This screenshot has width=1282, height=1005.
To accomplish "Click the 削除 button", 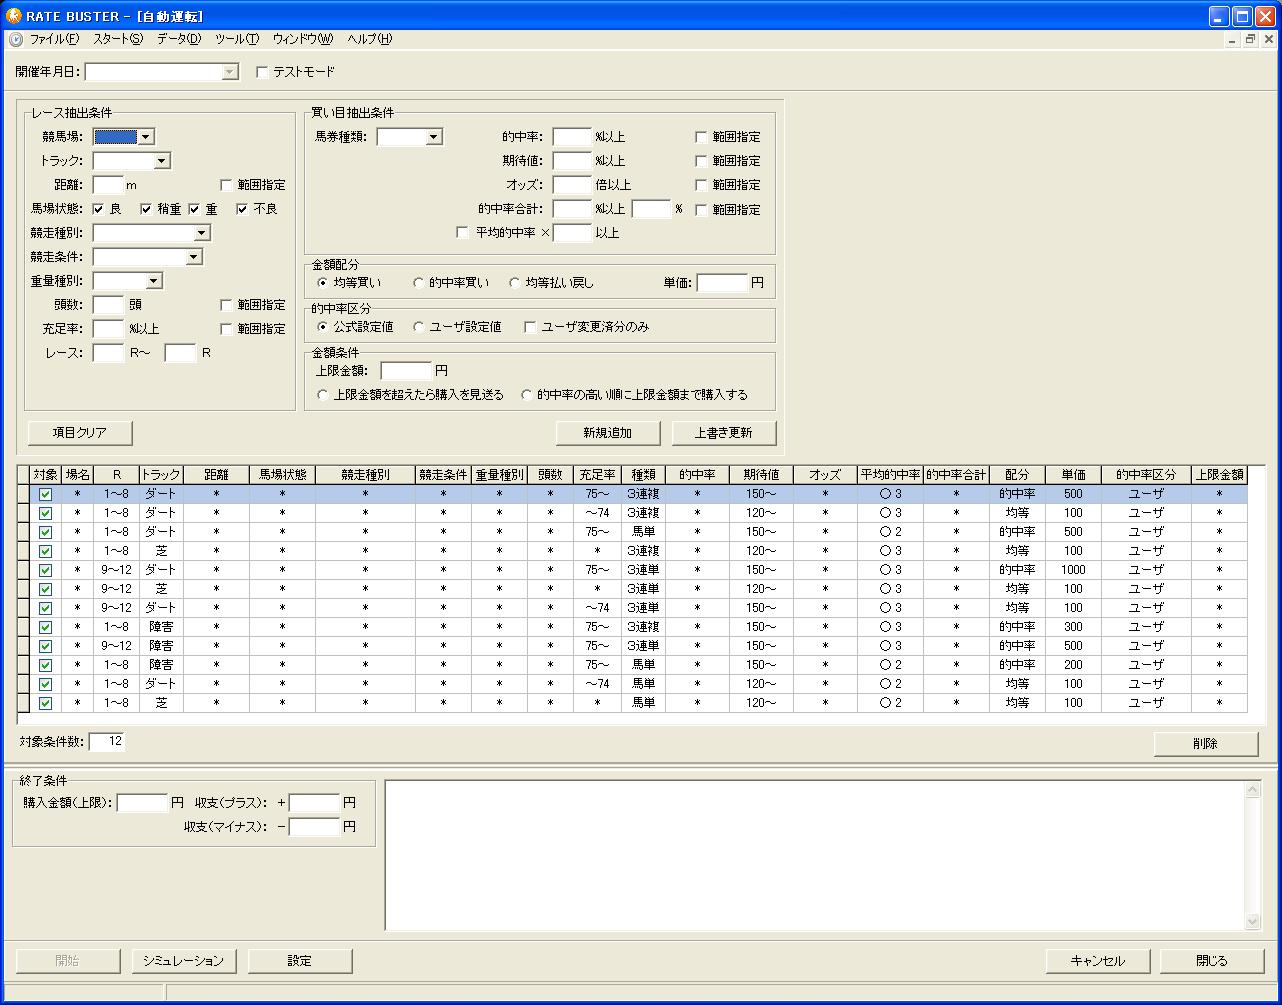I will click(x=1206, y=744).
